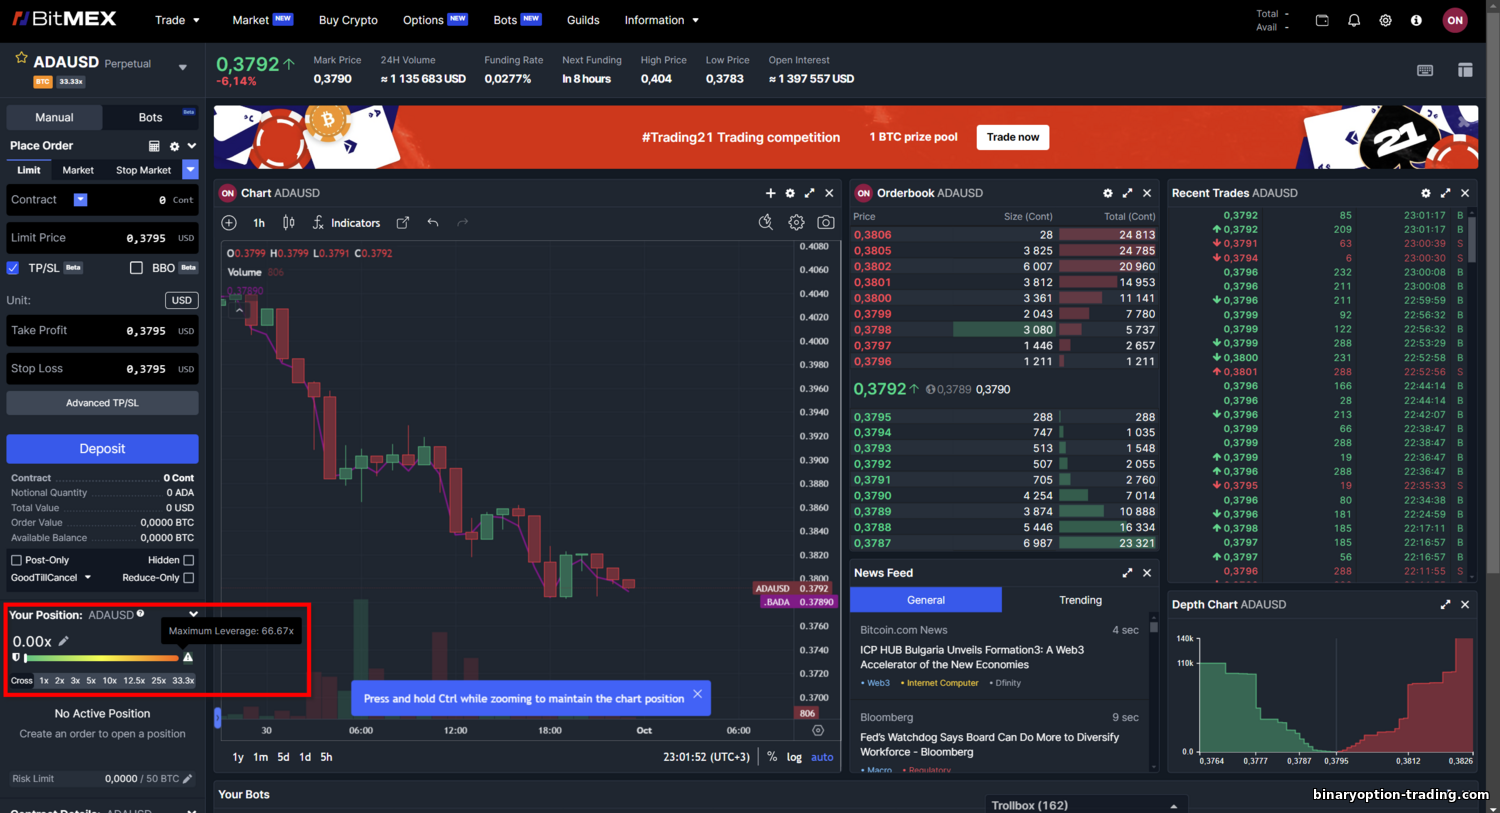Open keyboard shortcuts icon
Screen dimensions: 1500x813
[x=1425, y=70]
